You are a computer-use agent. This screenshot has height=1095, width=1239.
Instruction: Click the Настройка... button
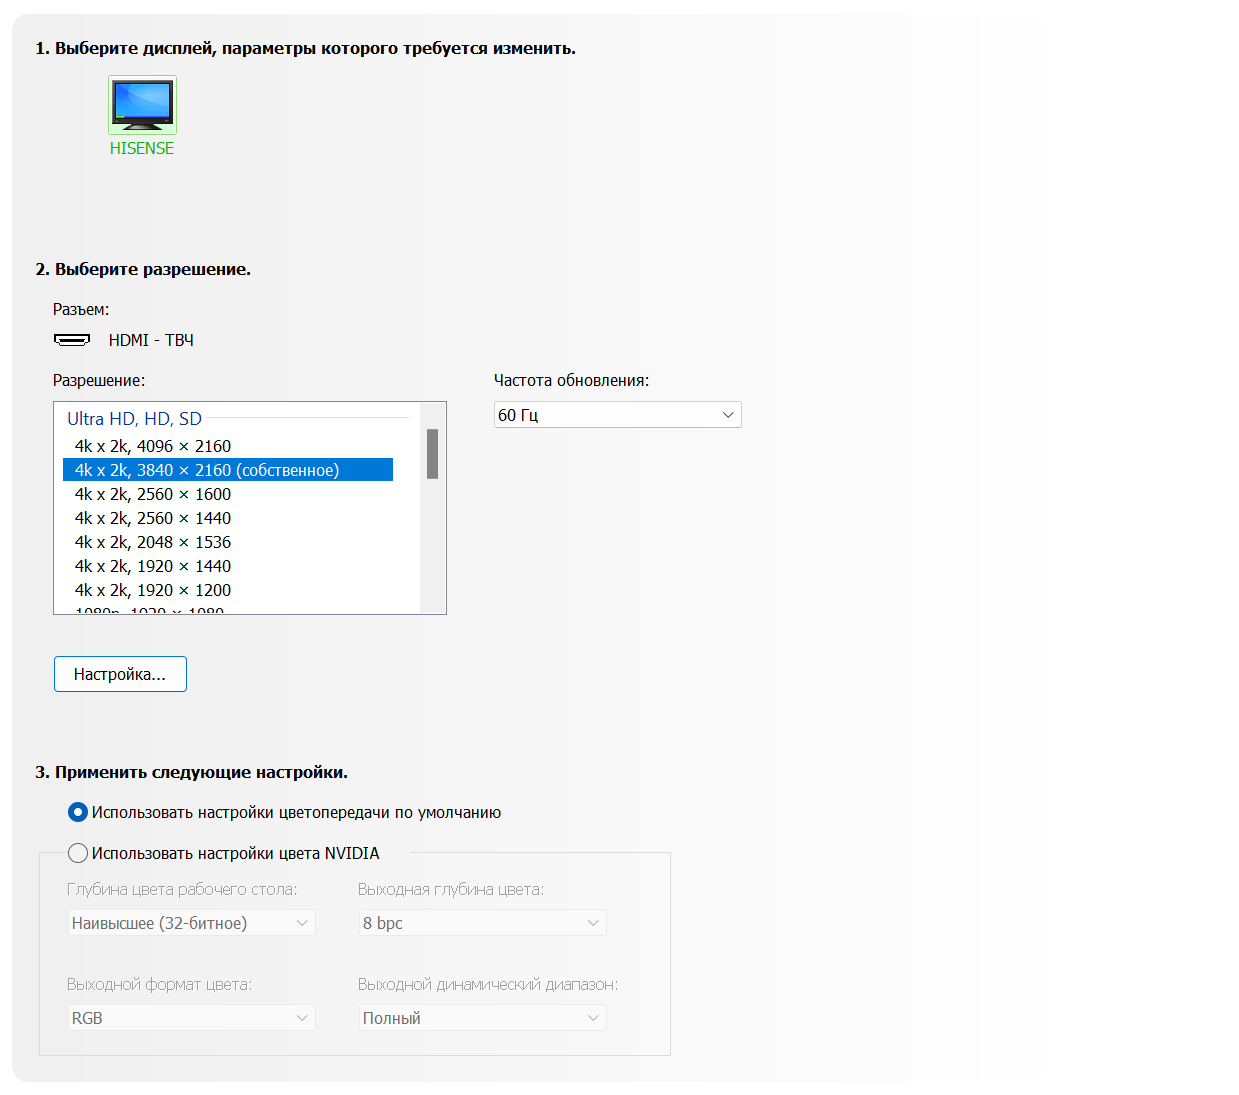pos(120,674)
